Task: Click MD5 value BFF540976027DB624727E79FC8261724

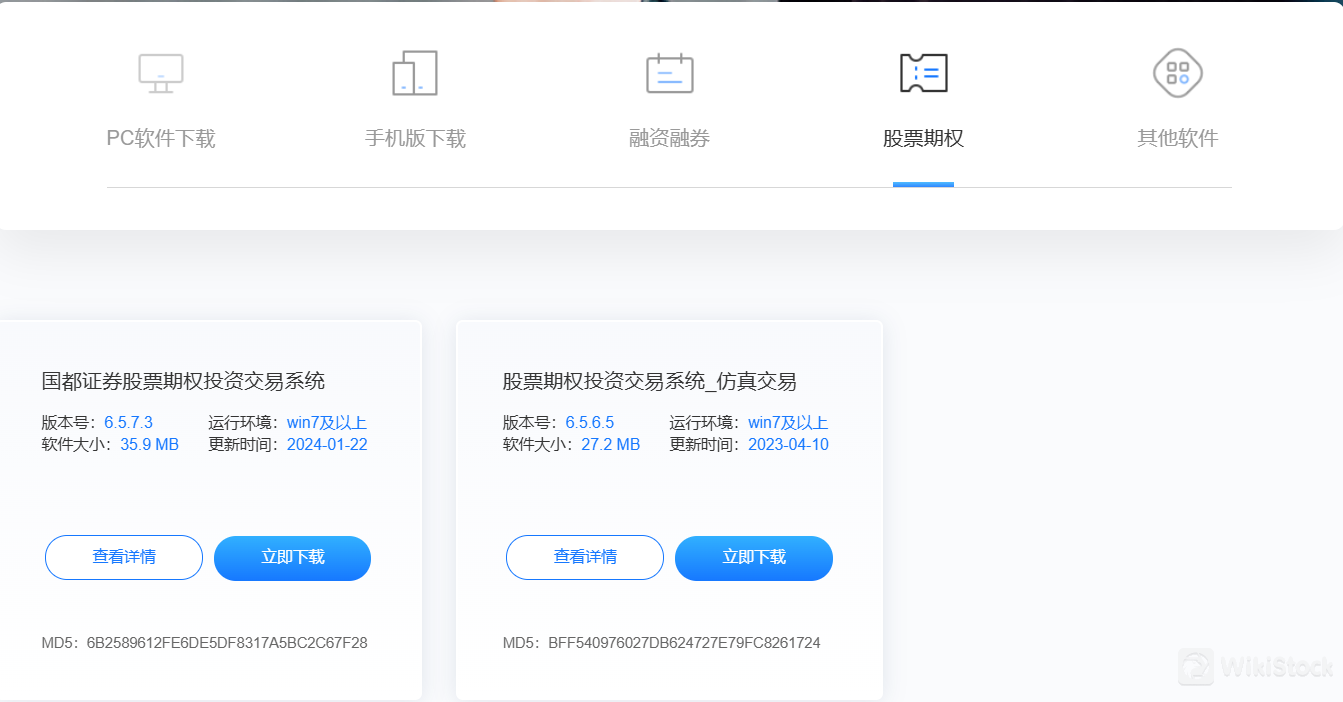Action: click(x=684, y=643)
